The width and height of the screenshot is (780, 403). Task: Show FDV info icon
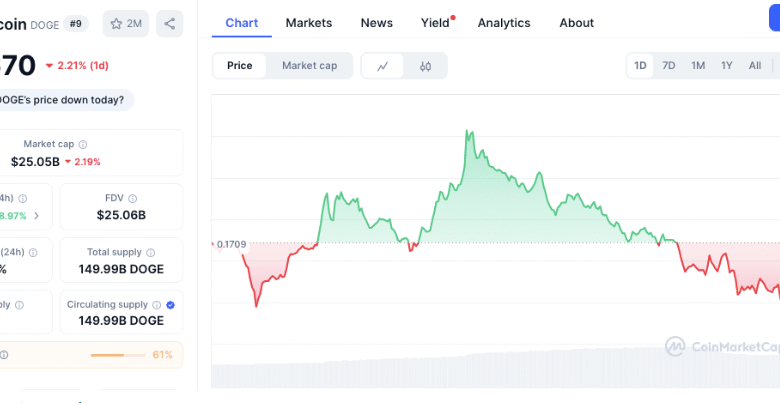[132, 199]
